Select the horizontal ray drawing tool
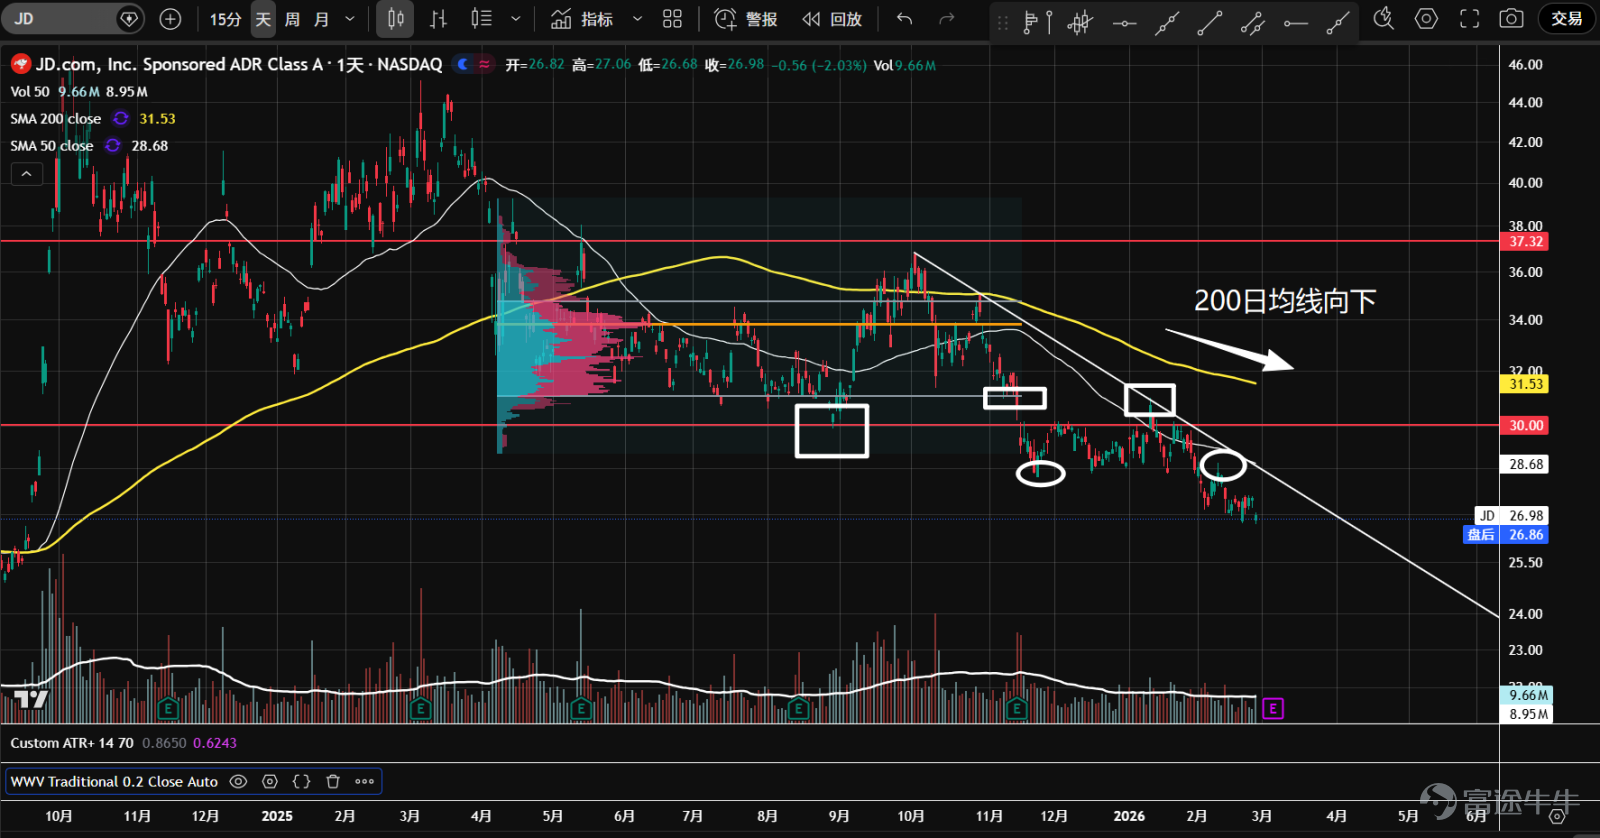1600x838 pixels. 1296,21
